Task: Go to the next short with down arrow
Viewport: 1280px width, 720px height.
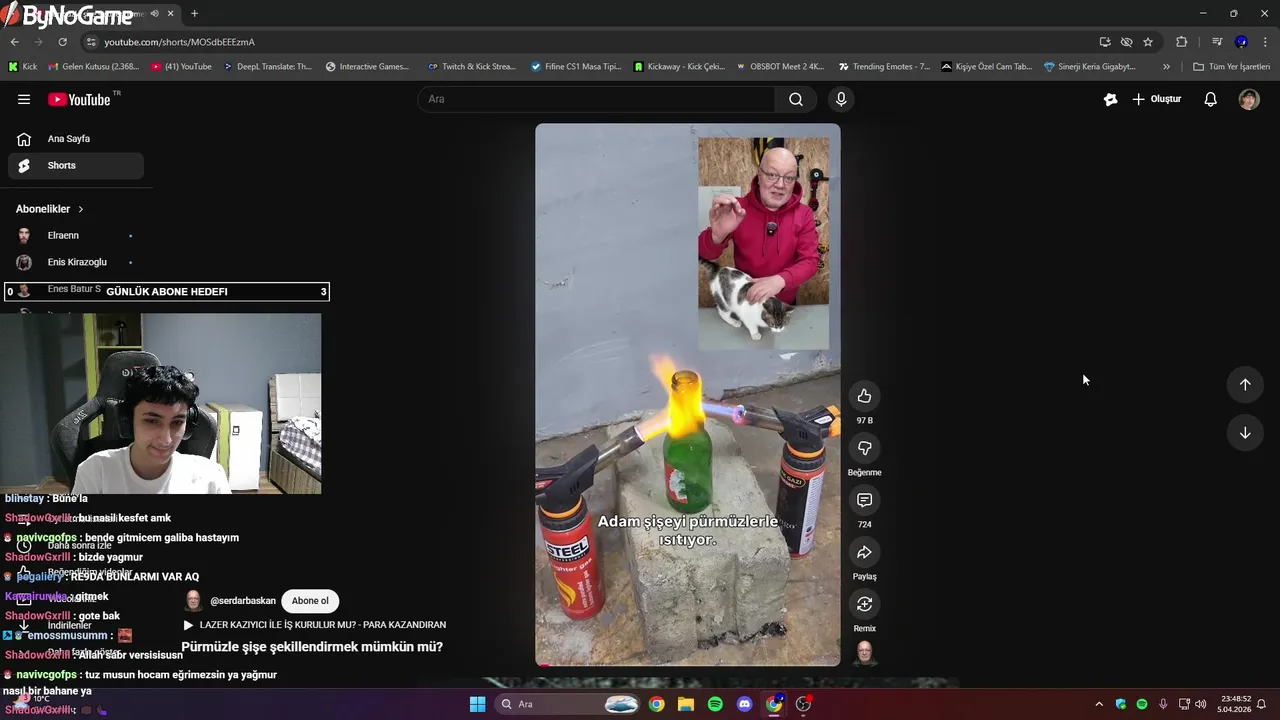Action: (1245, 433)
